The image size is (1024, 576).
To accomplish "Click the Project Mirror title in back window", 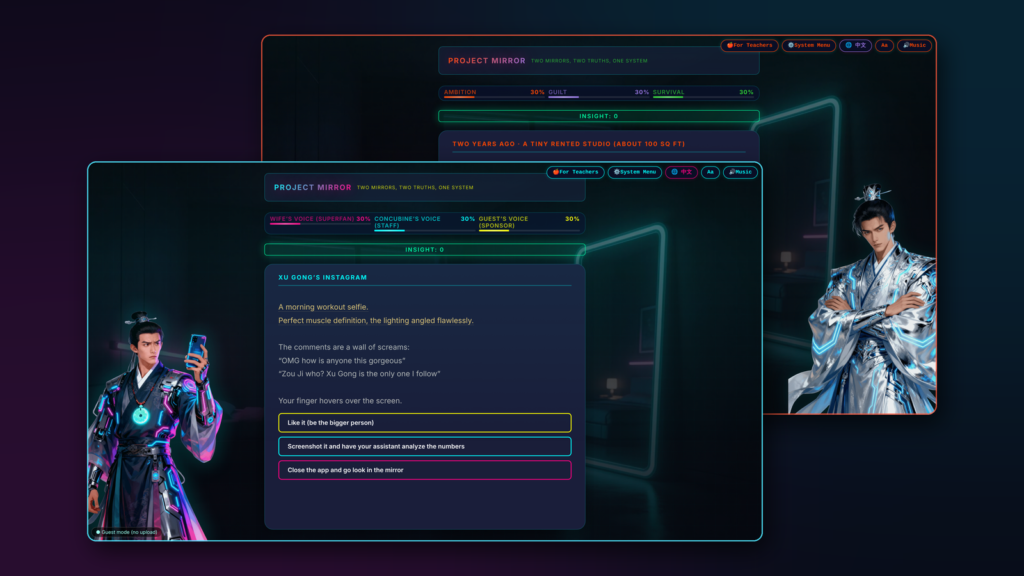I will coord(487,61).
